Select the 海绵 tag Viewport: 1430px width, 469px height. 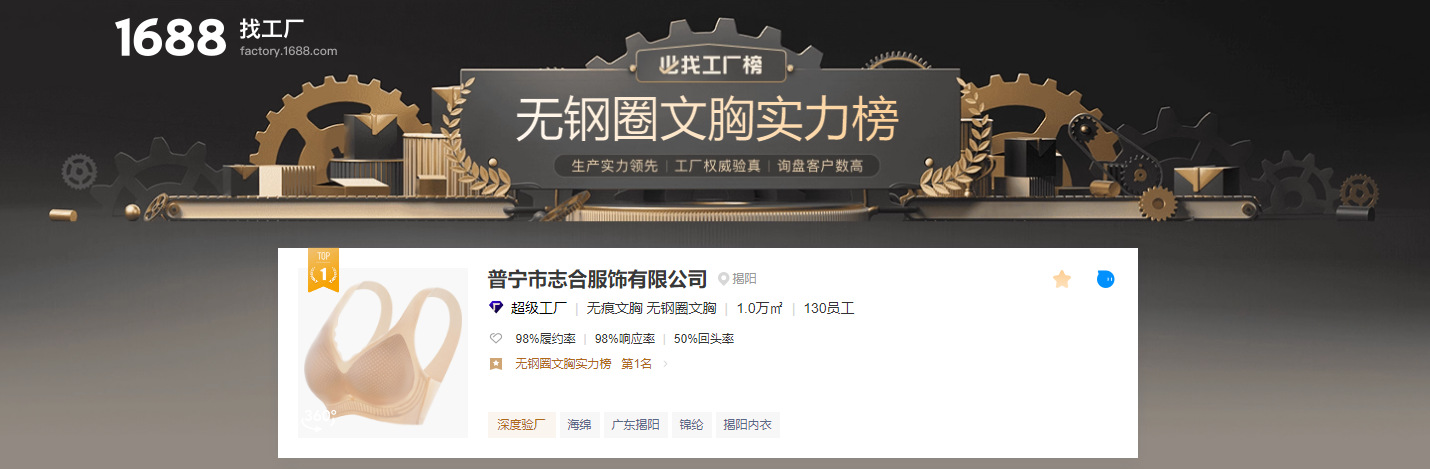tap(580, 425)
